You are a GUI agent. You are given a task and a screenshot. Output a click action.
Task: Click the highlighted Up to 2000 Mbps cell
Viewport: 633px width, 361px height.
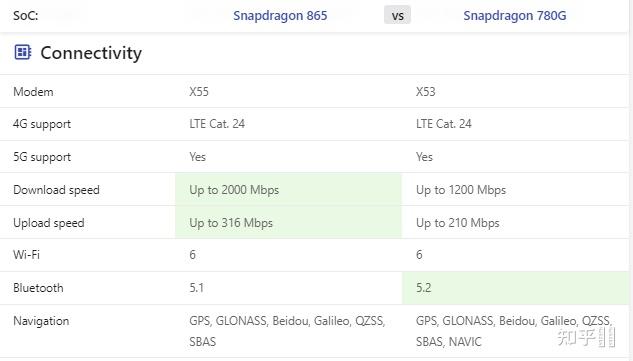click(288, 189)
